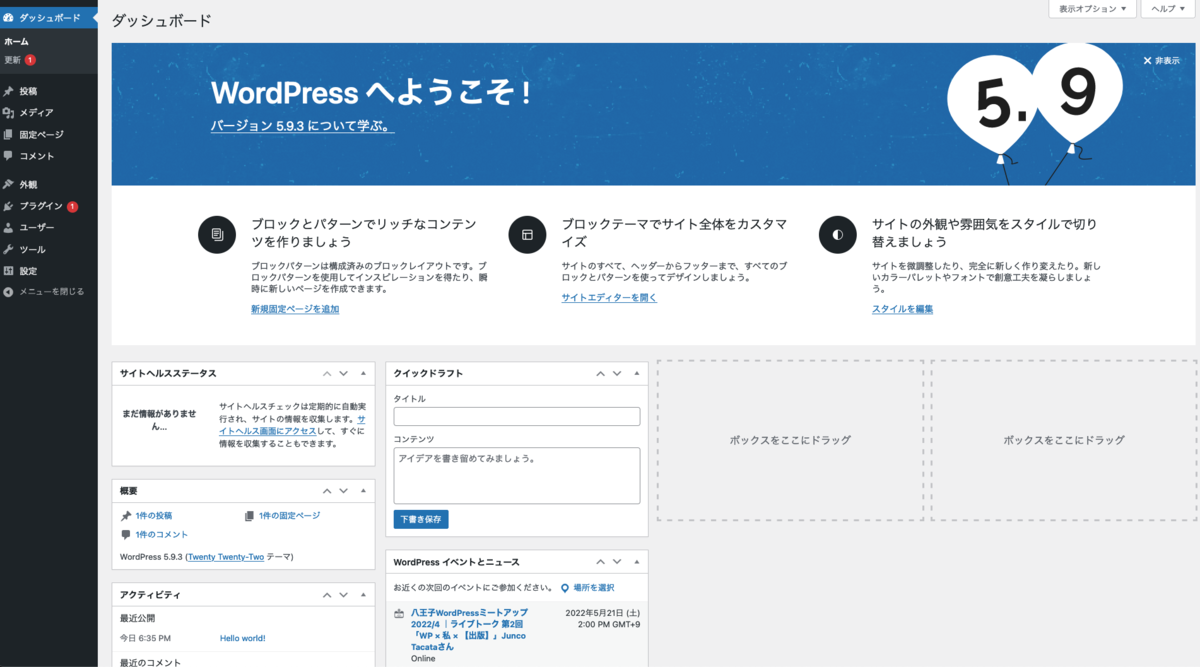
Task: Collapse WordPress イベントとニュース panel
Action: click(636, 562)
